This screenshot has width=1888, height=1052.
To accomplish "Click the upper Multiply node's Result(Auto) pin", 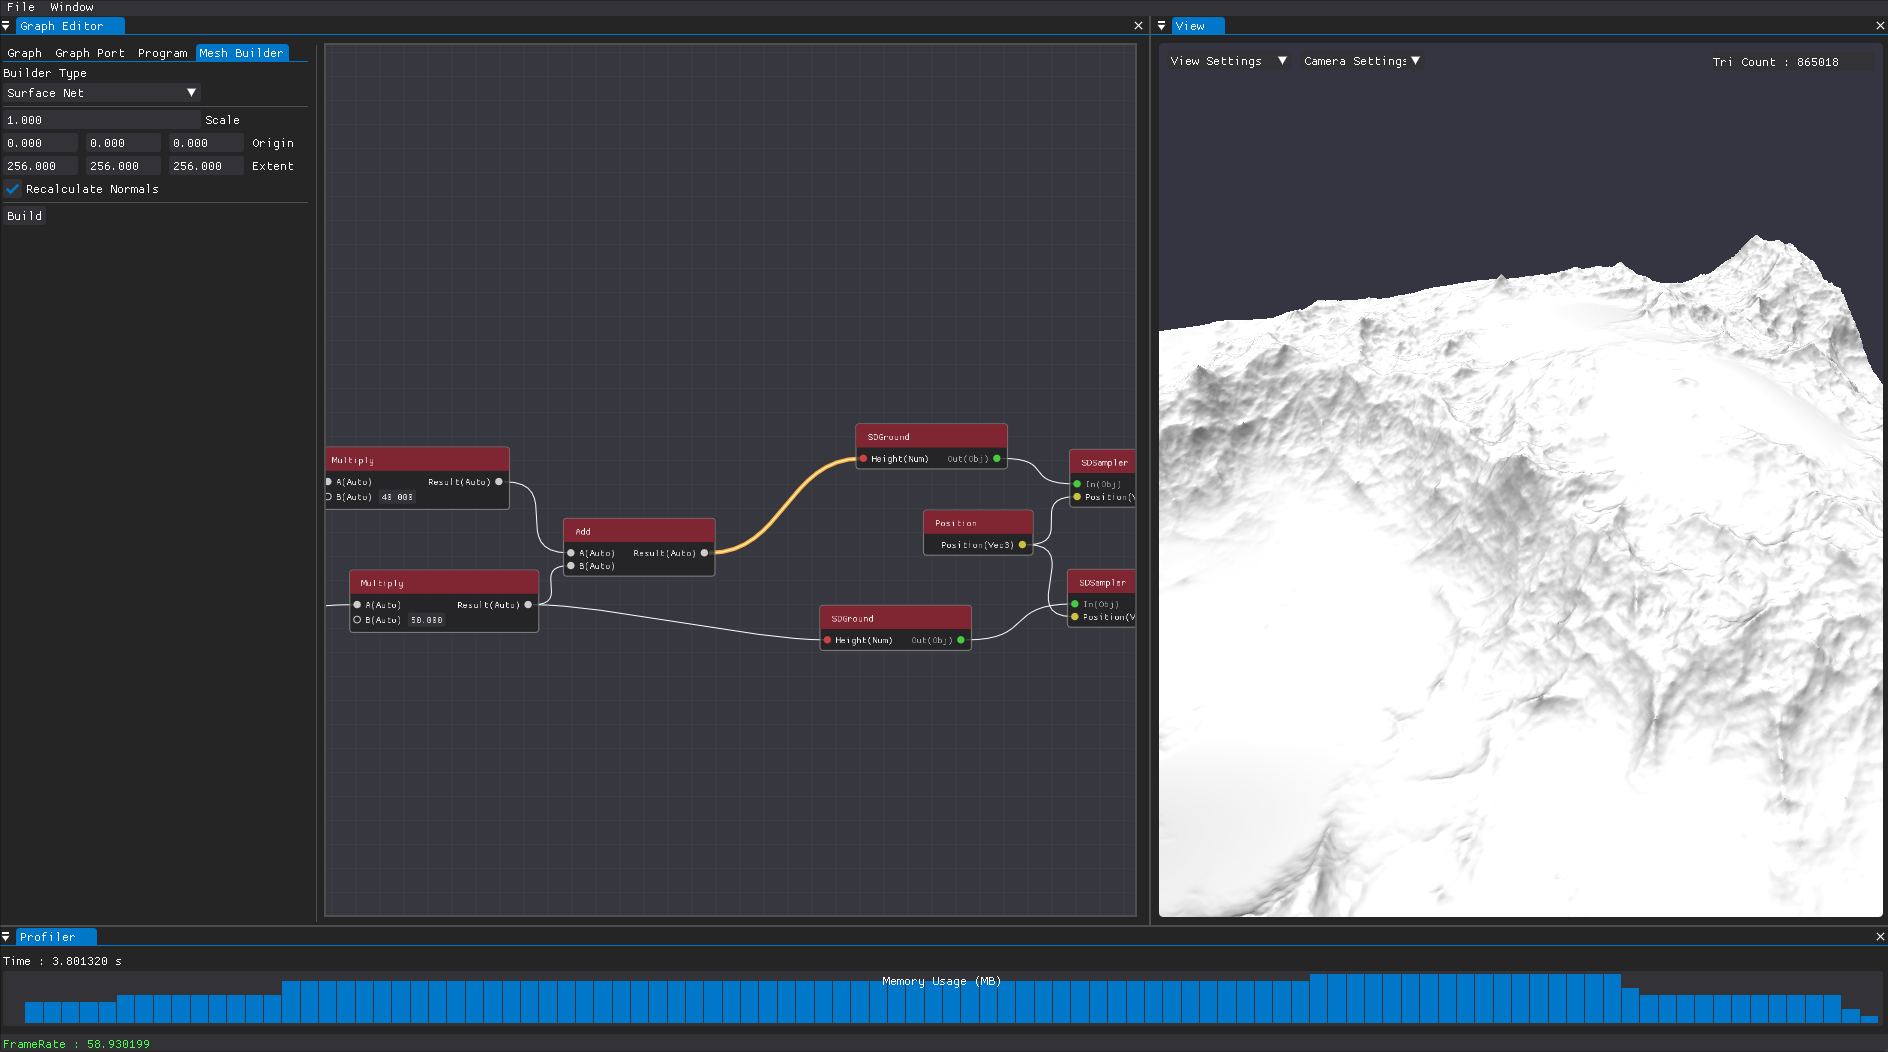I will [499, 482].
